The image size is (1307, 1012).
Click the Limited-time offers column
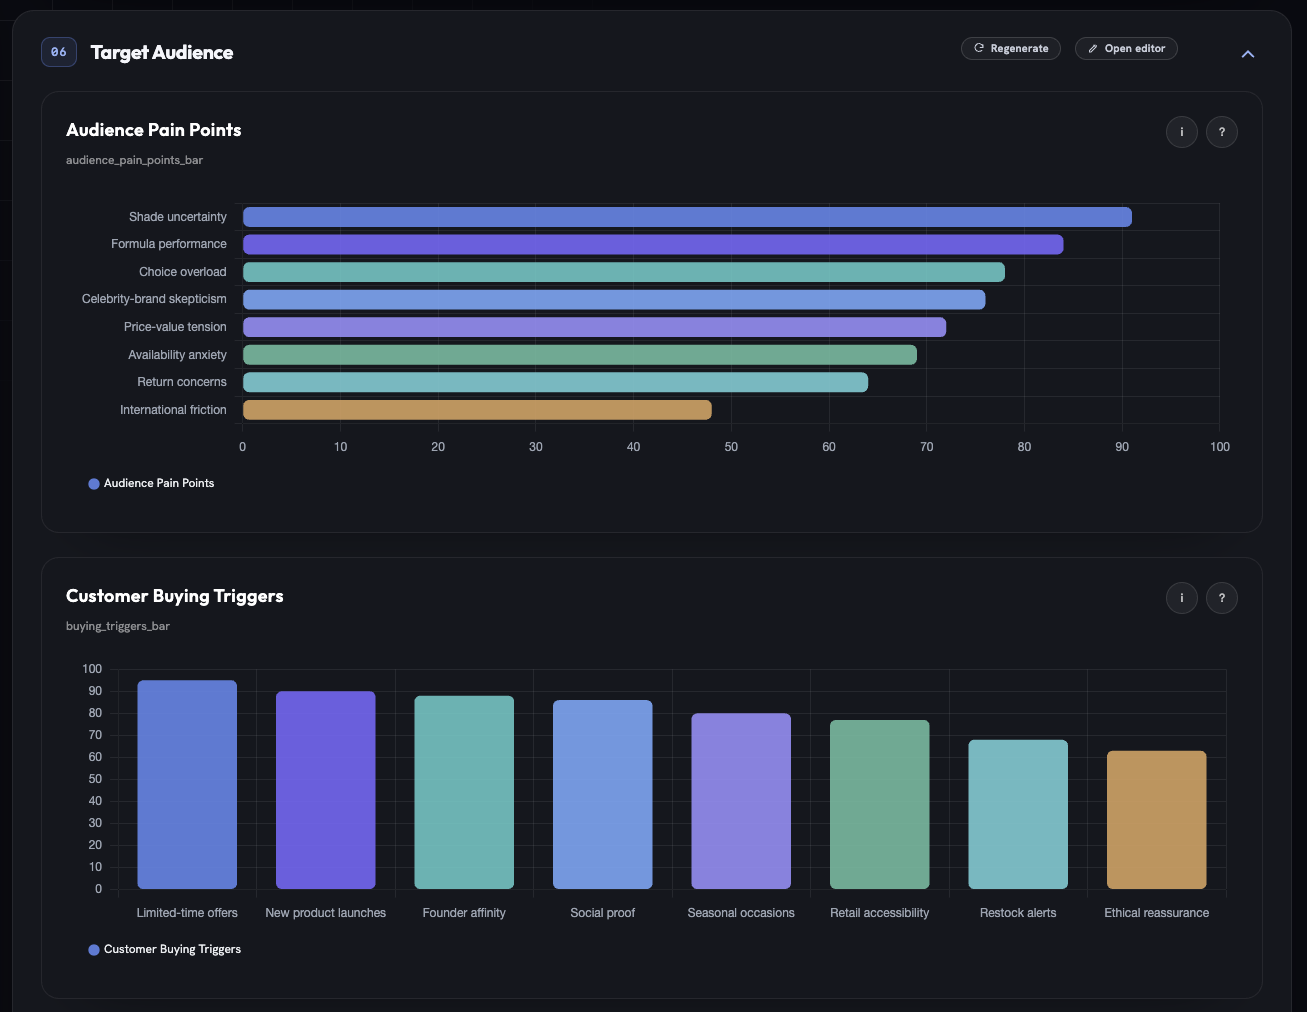(187, 785)
